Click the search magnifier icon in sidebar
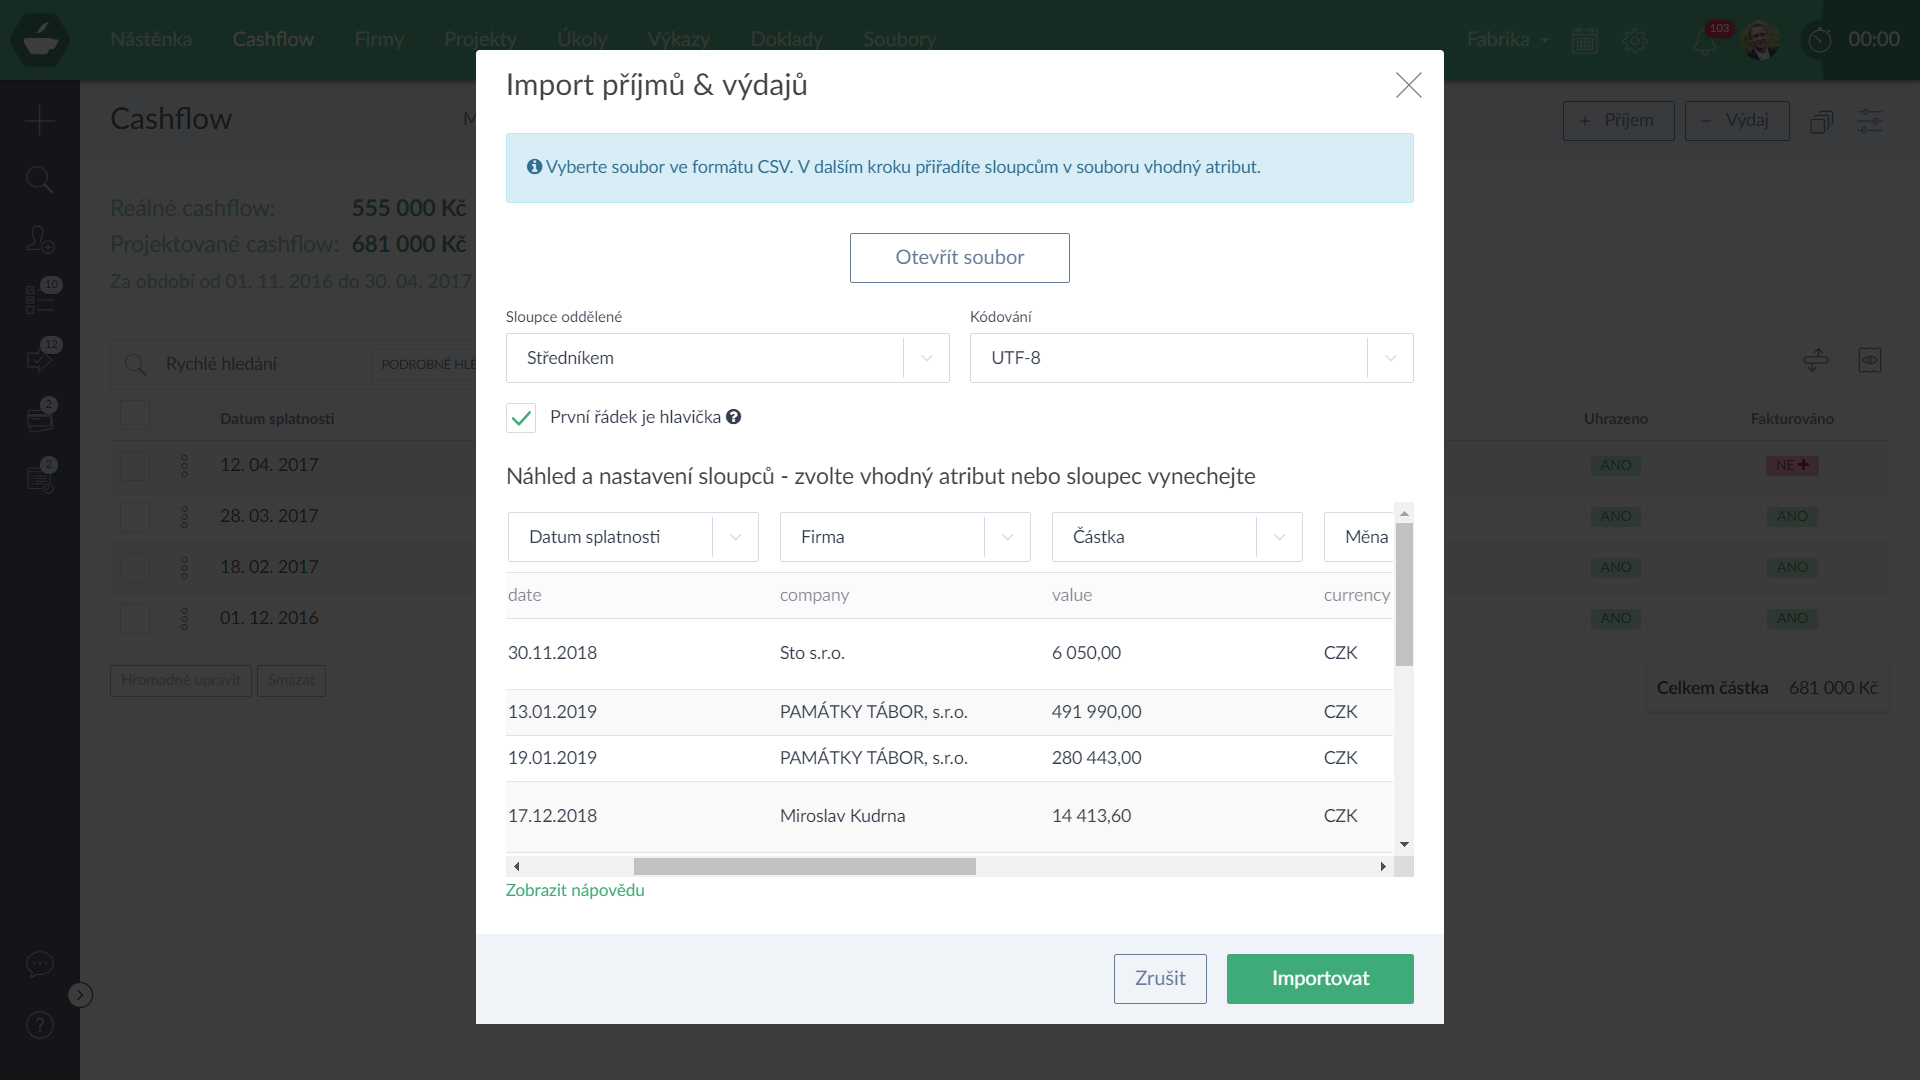Screen dimensions: 1920x1080 coord(39,180)
